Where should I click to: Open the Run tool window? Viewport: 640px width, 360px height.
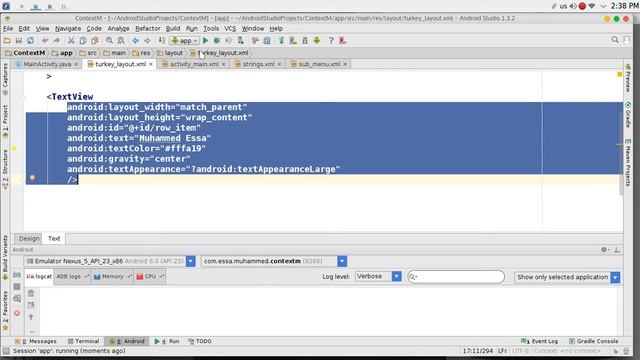(x=167, y=341)
